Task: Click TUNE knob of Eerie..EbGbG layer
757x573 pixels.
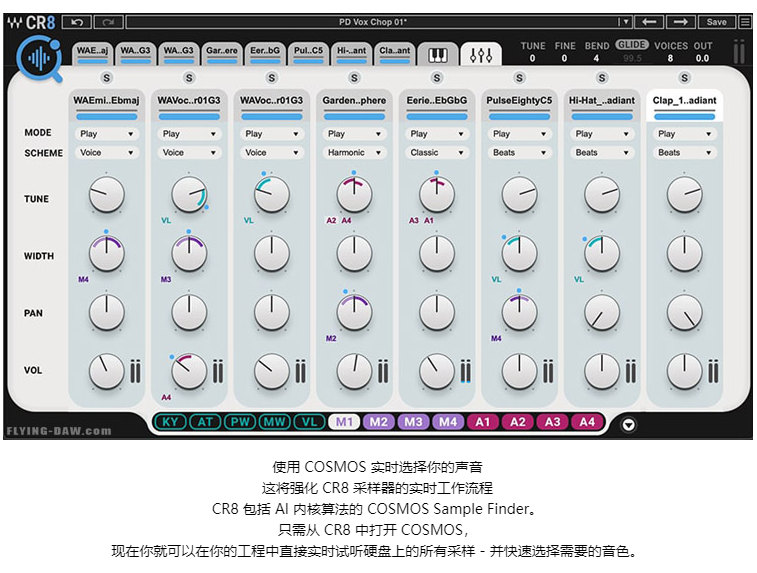Action: [437, 195]
